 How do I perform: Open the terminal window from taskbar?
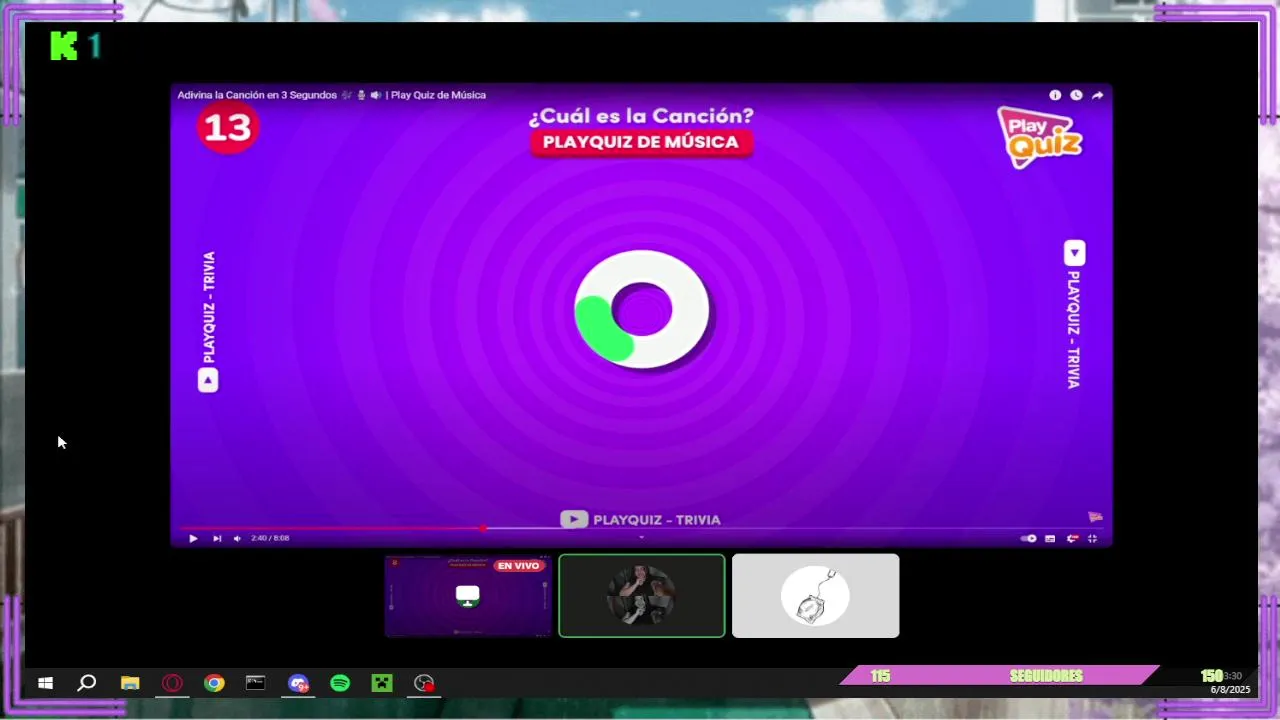tap(256, 683)
